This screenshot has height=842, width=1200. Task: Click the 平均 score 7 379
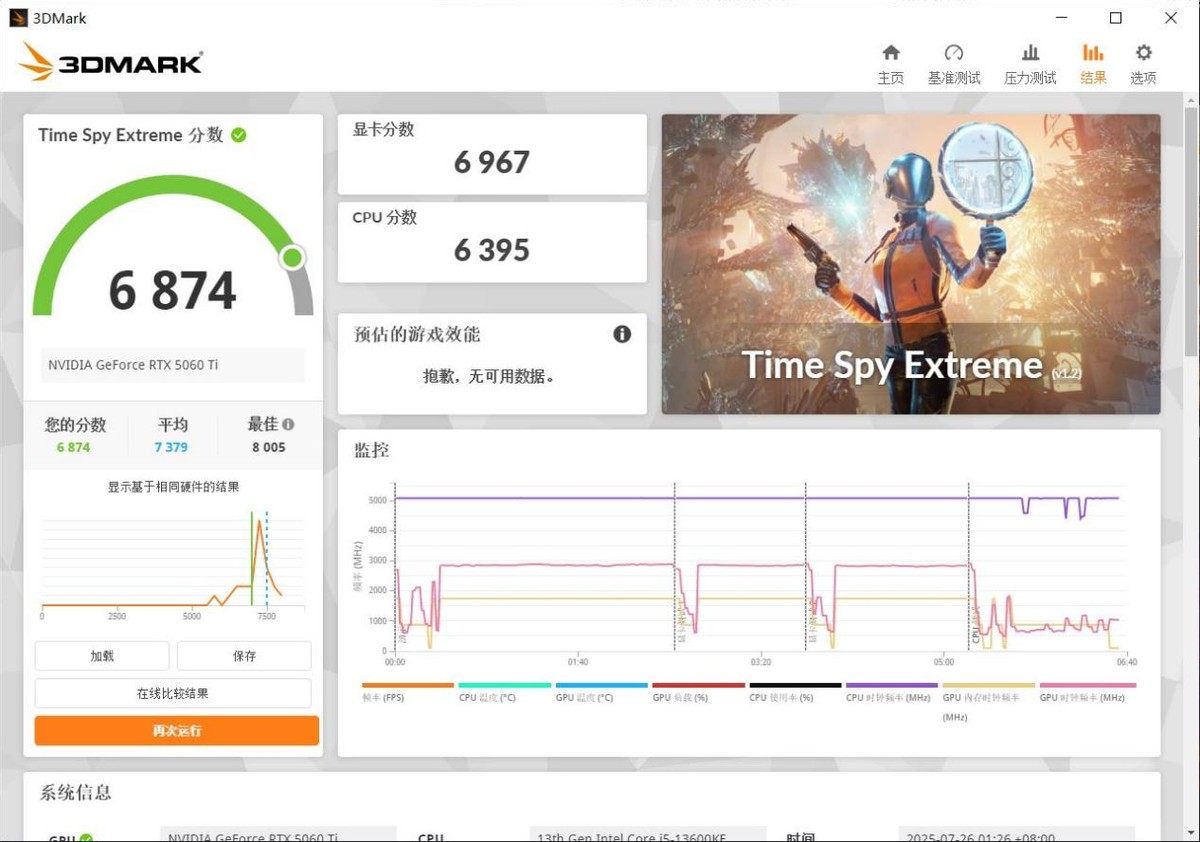[x=171, y=447]
